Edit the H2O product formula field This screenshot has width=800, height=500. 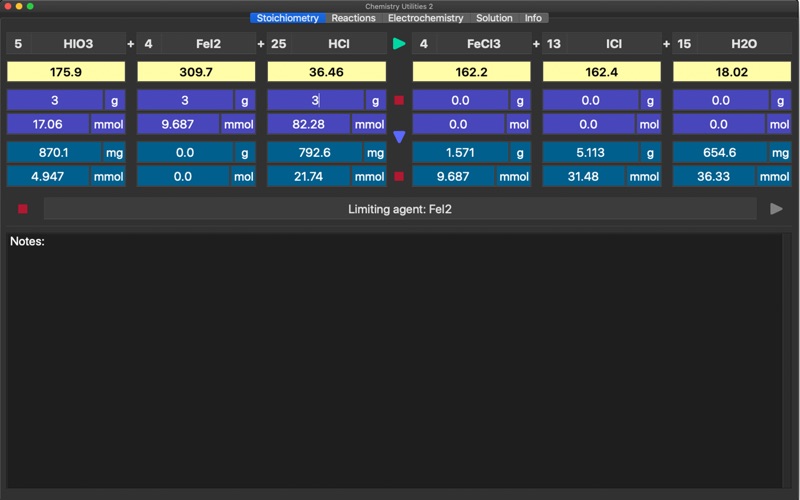pyautogui.click(x=744, y=44)
